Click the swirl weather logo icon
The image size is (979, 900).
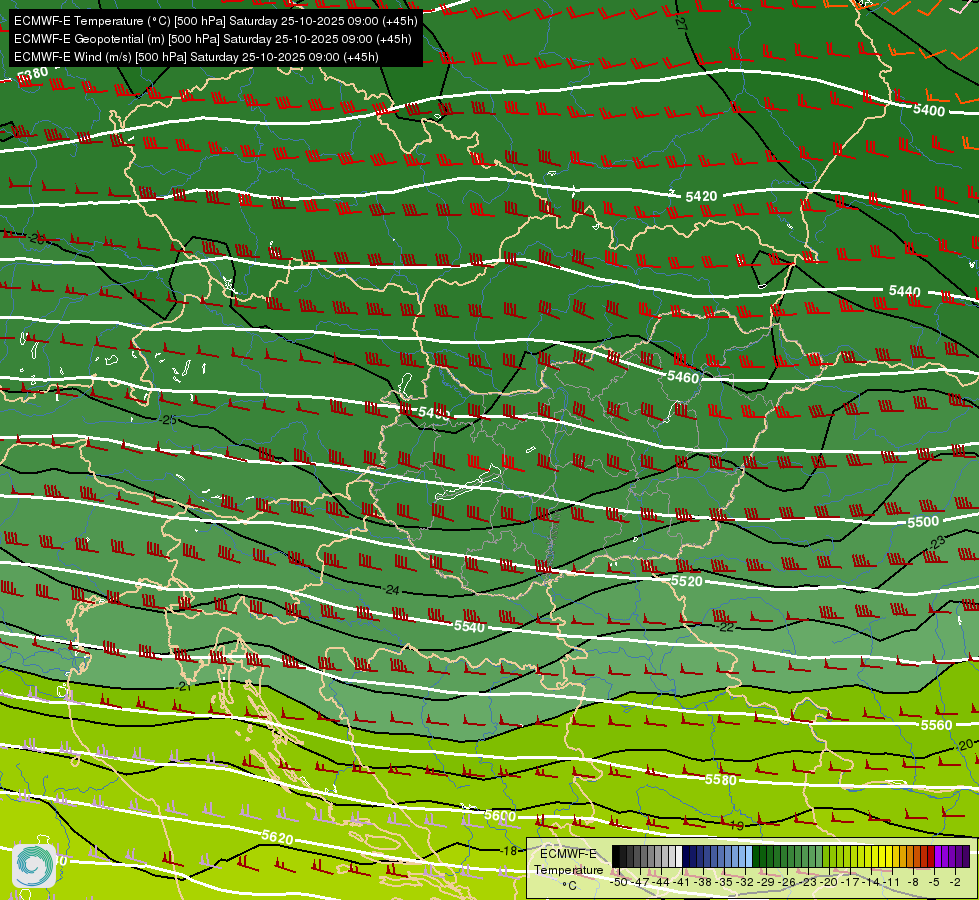[x=34, y=865]
